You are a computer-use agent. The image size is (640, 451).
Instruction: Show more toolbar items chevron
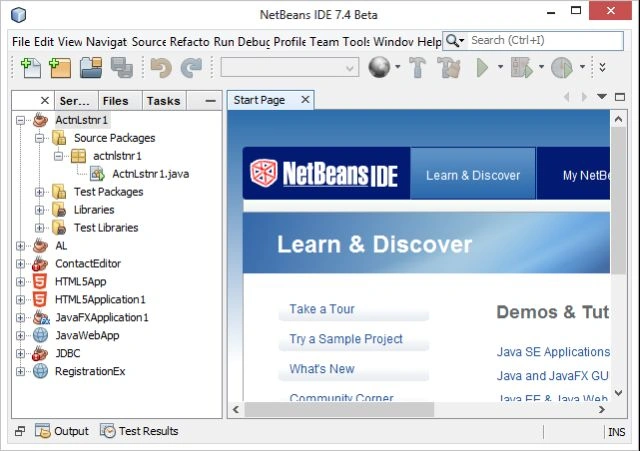click(x=602, y=67)
